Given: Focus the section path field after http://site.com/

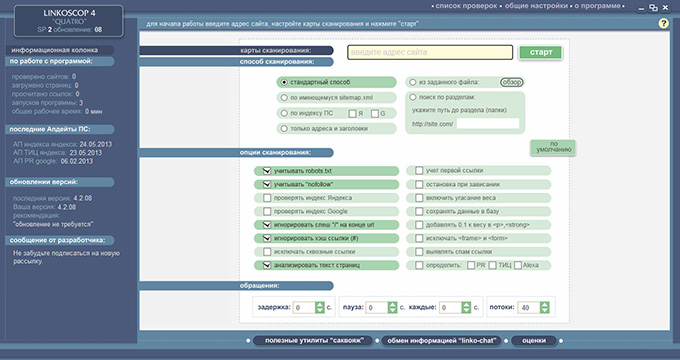Looking at the screenshot, I should [x=488, y=124].
